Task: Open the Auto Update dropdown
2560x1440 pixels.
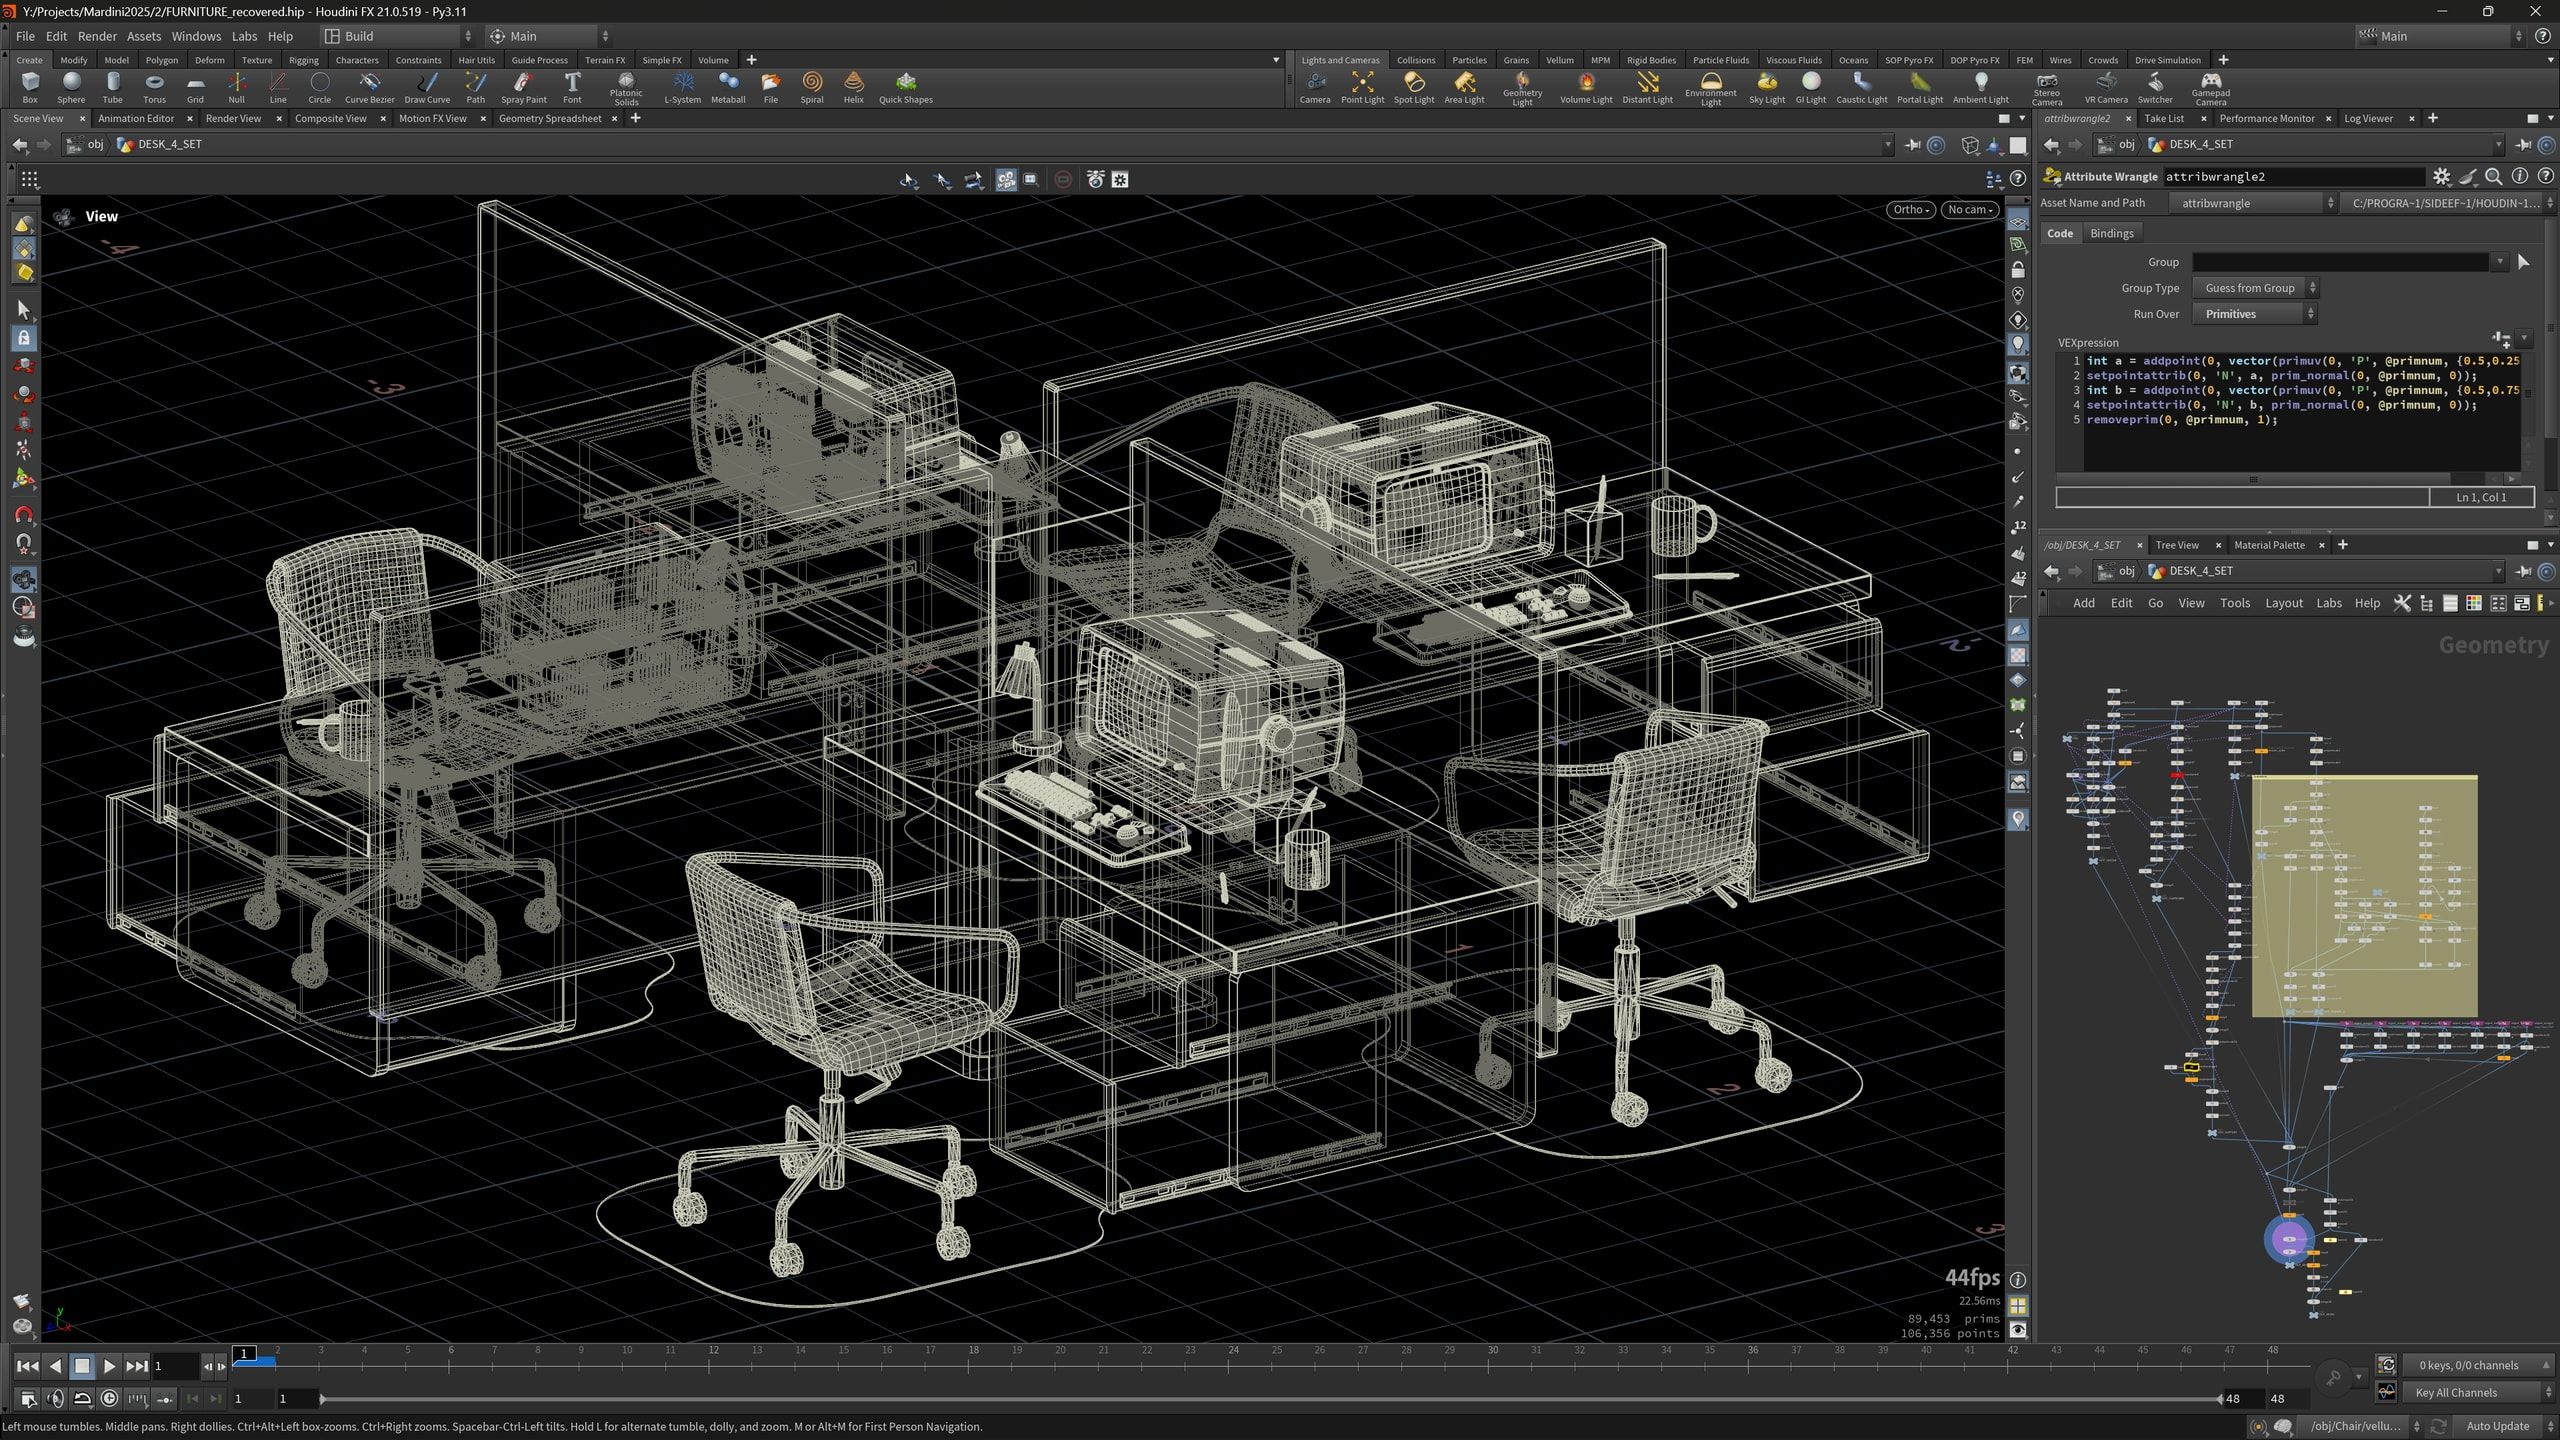Action: point(2505,1426)
